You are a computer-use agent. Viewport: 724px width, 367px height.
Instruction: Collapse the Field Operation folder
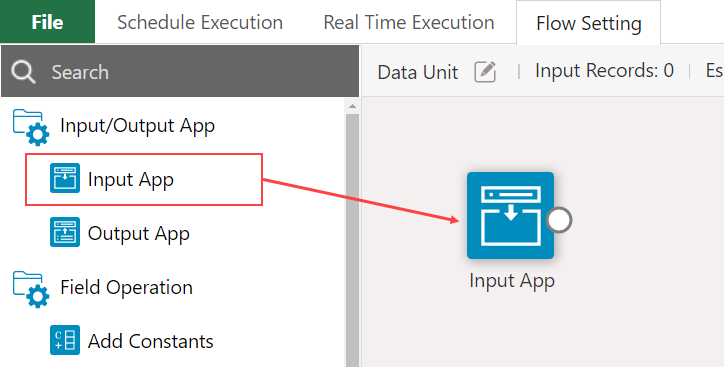30,289
